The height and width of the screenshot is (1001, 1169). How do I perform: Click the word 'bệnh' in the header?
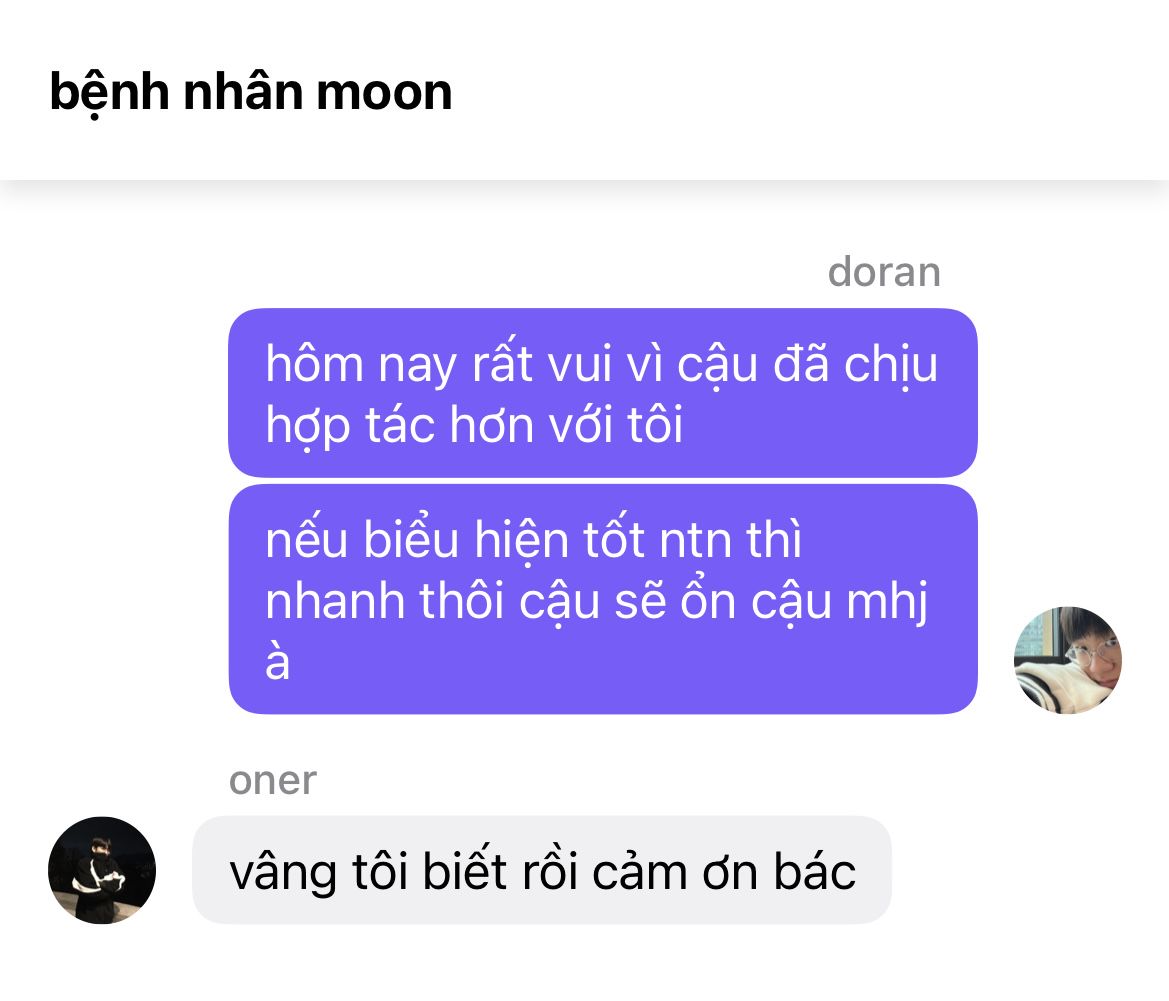coord(109,92)
